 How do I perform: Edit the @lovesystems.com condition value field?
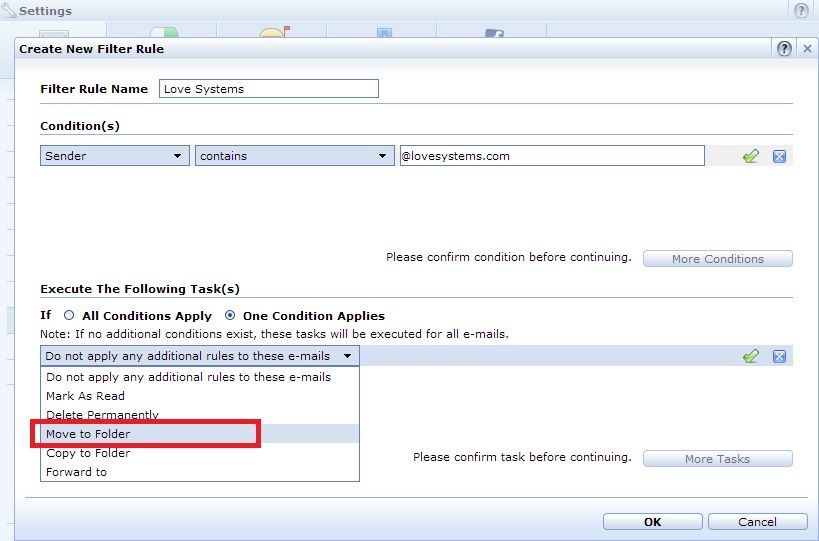(x=552, y=156)
